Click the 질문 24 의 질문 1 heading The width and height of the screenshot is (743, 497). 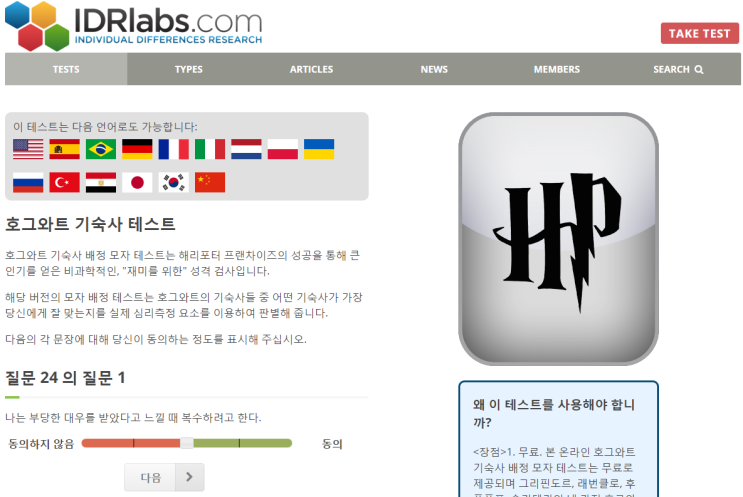65,378
